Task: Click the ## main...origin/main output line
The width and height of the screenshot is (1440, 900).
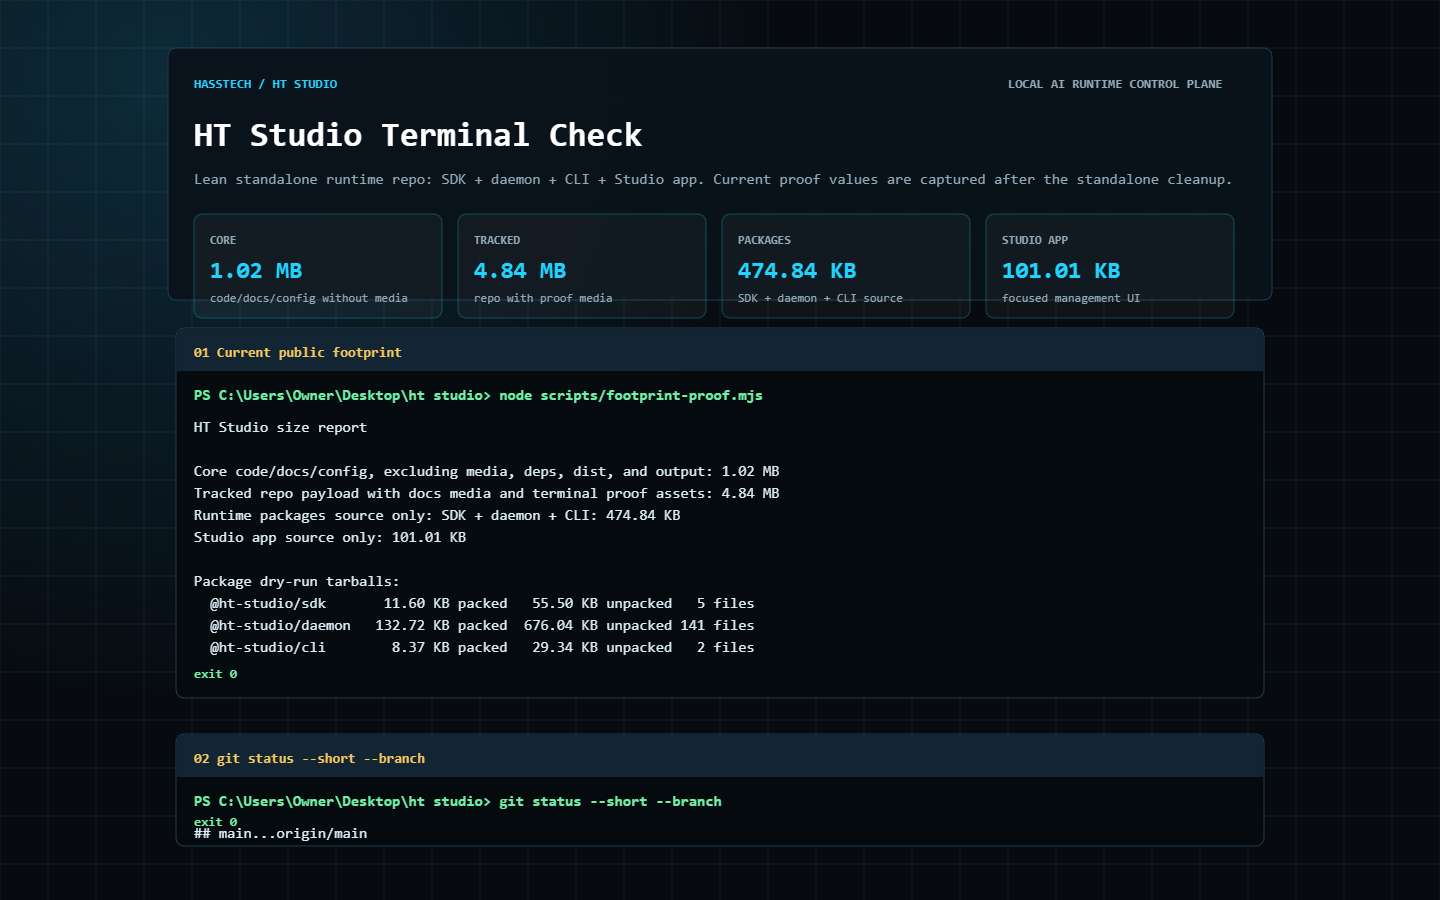Action: pyautogui.click(x=280, y=834)
